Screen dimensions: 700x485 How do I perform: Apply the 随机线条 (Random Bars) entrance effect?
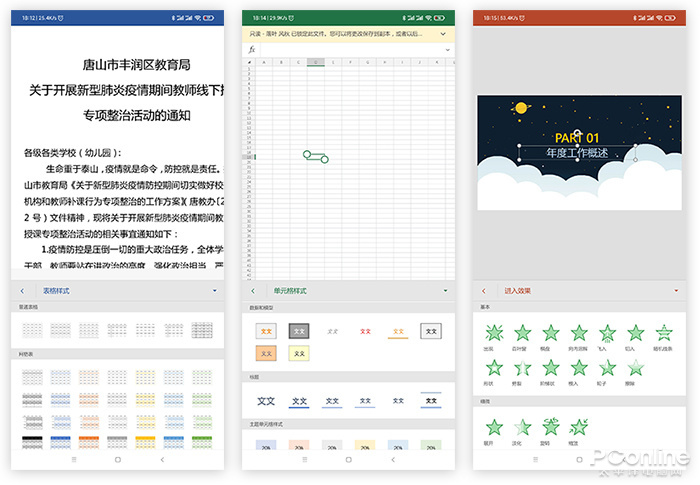(x=664, y=334)
